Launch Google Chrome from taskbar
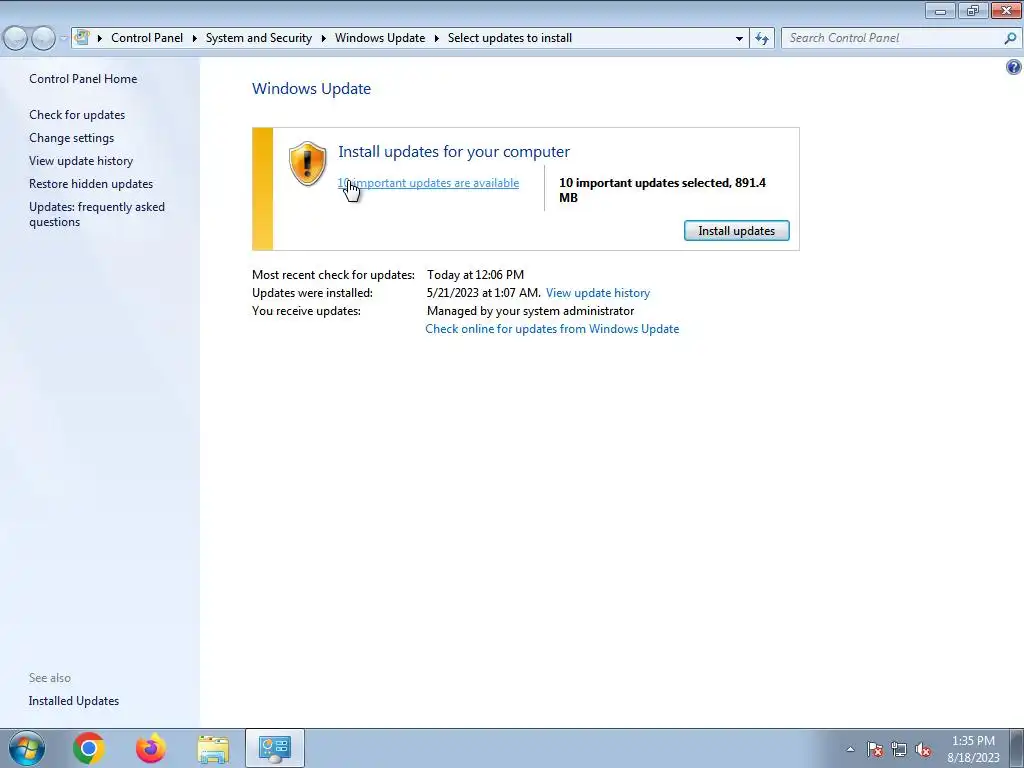 point(88,748)
